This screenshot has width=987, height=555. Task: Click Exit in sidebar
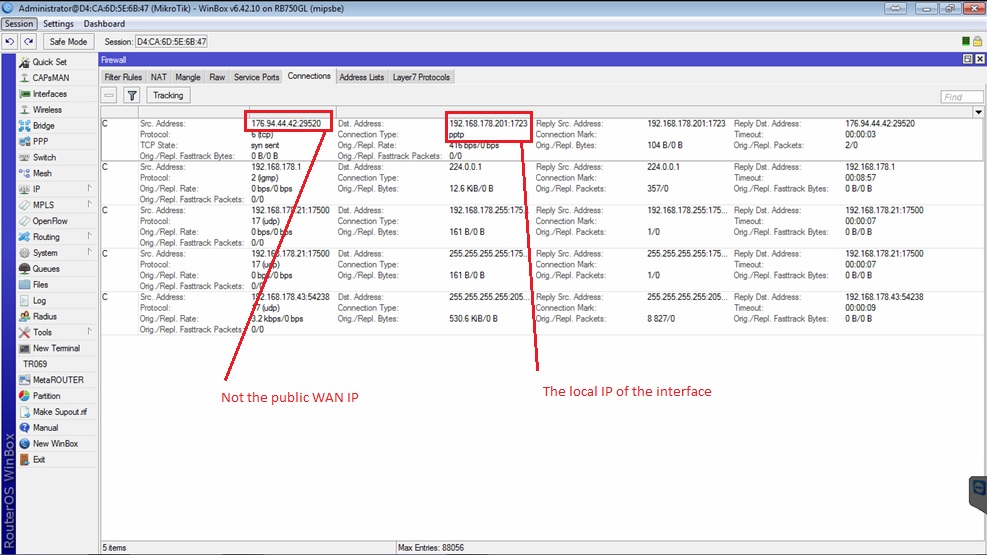(39, 459)
